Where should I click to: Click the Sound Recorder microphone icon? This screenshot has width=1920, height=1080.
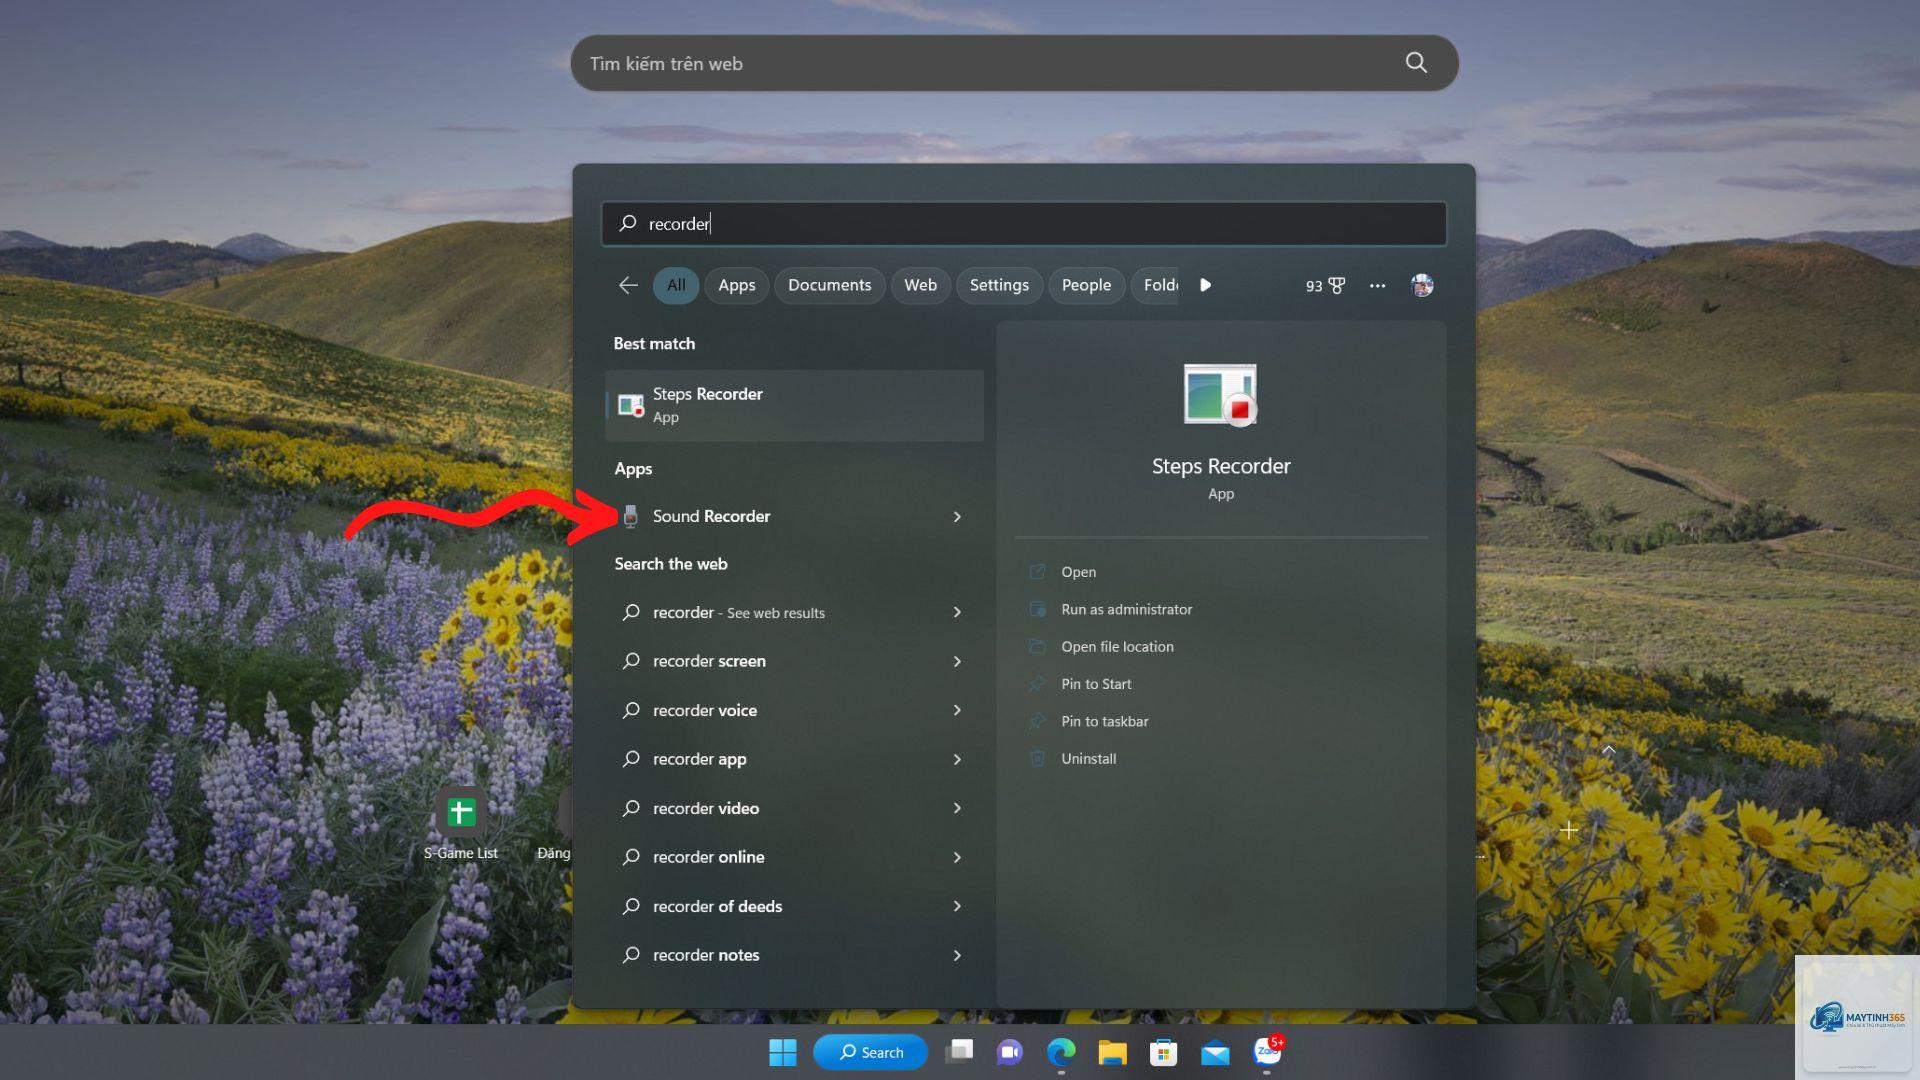coord(631,516)
